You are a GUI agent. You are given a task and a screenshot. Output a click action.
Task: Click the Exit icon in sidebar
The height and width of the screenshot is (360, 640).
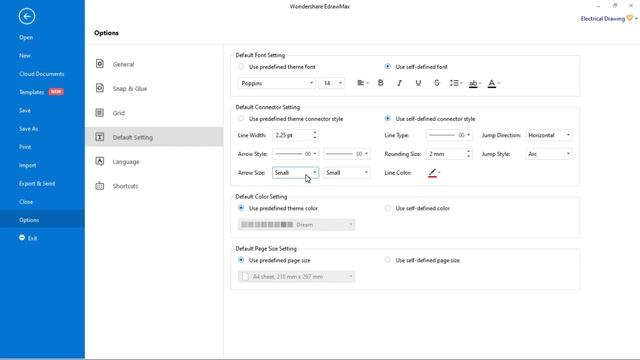click(22, 238)
